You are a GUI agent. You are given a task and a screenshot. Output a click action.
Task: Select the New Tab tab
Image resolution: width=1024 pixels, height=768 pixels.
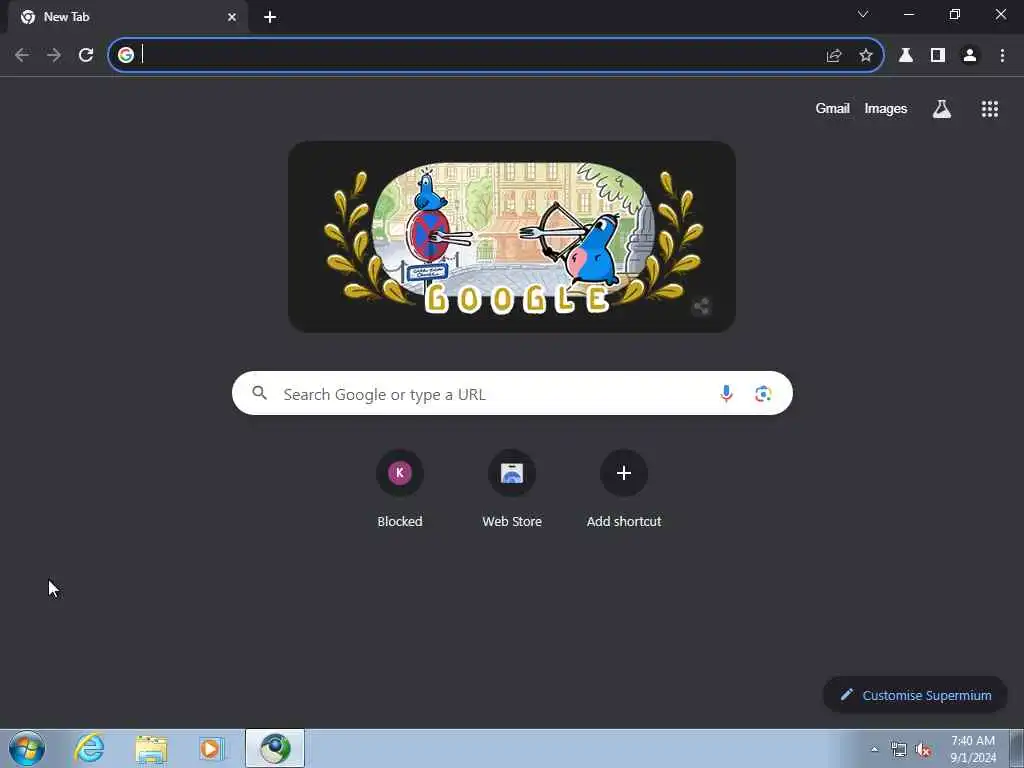[x=127, y=17]
